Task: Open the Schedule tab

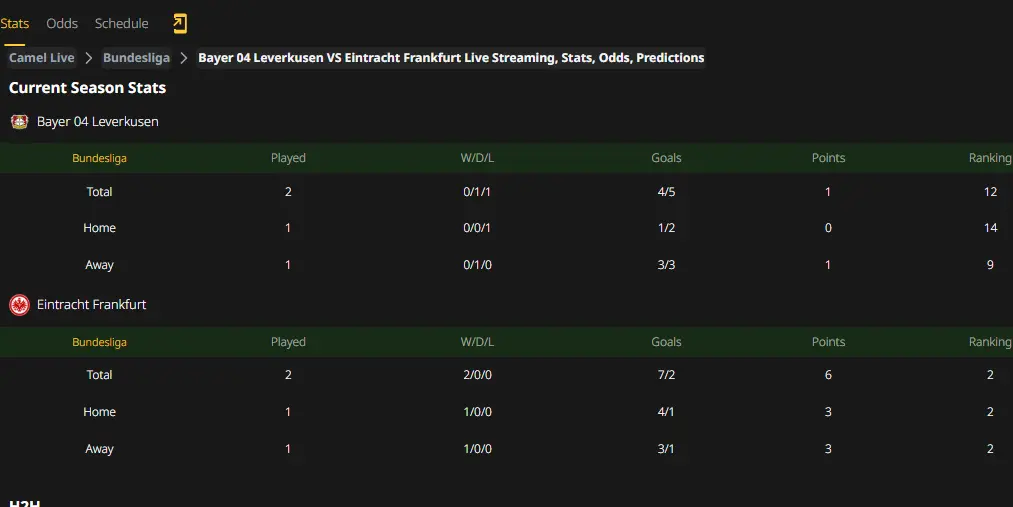Action: (121, 24)
